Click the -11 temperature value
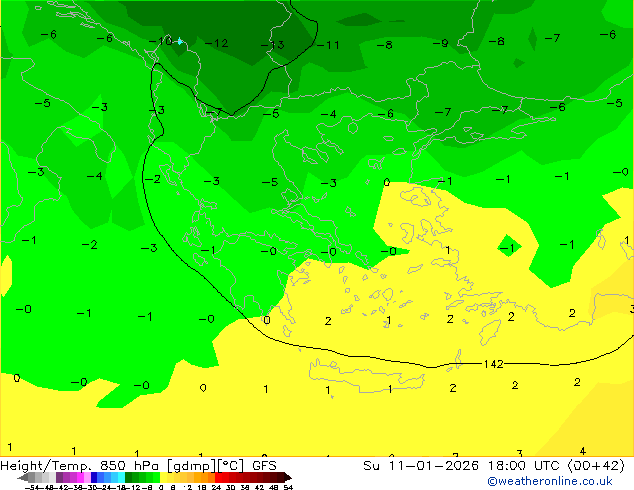Viewport: 634px width, 490px height. tap(328, 45)
